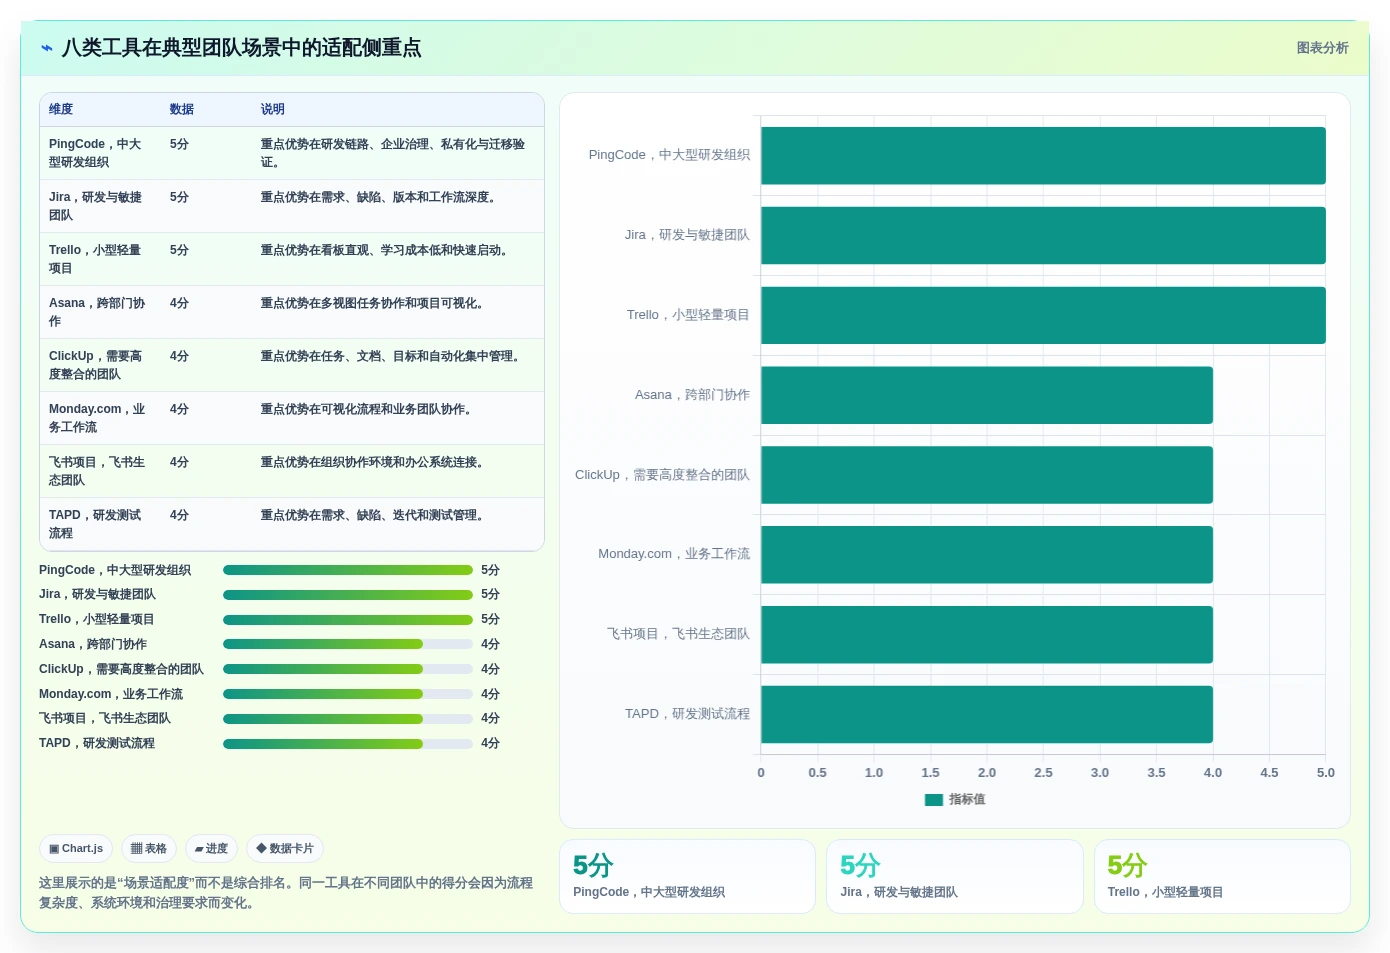
Task: Click table cell 飞书项目，飞书生态团队
Action: tap(98, 471)
